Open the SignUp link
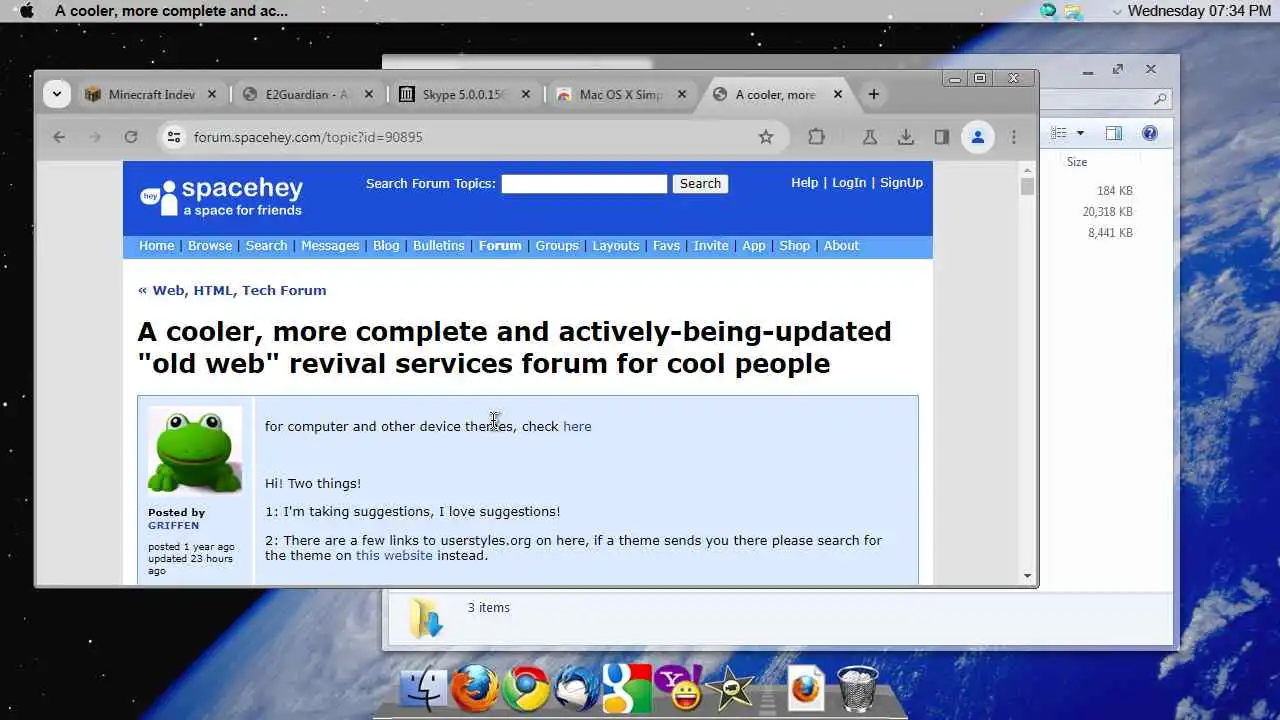Viewport: 1280px width, 720px height. tap(901, 182)
